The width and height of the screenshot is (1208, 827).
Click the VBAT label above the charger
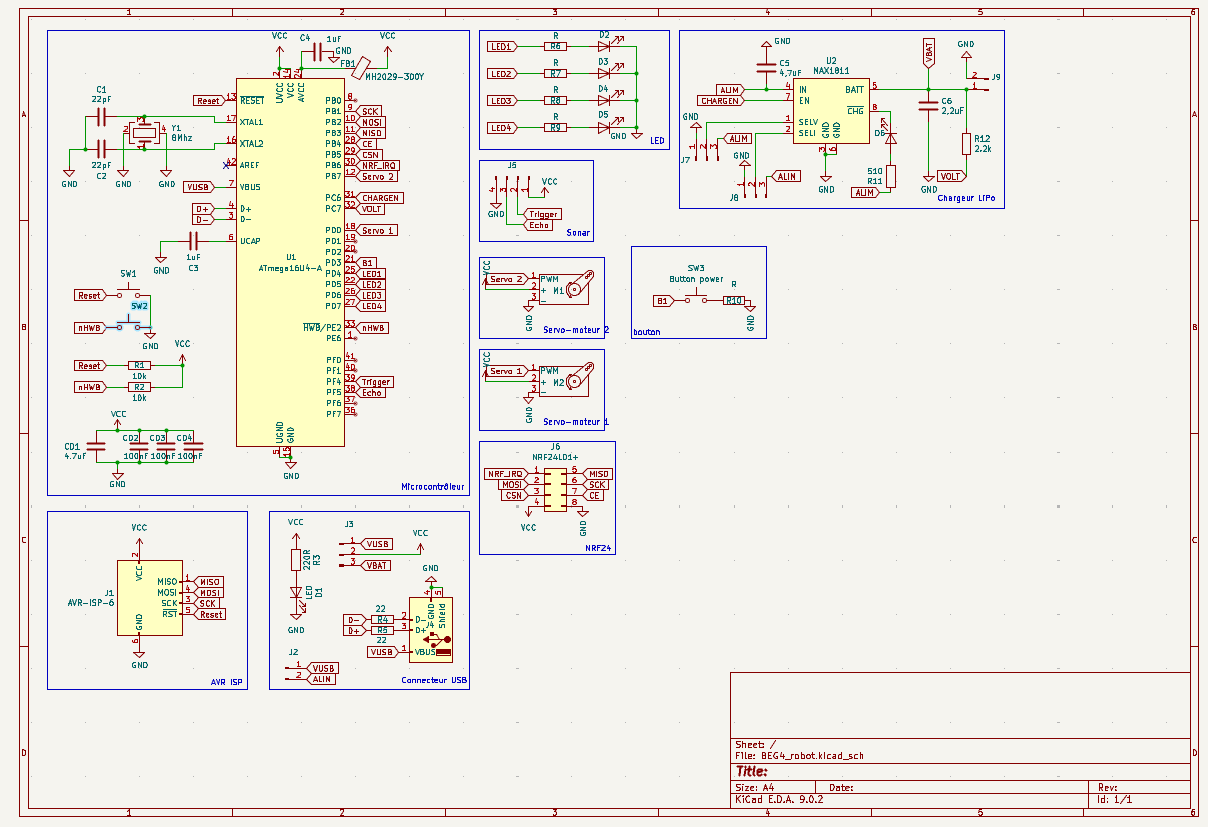point(929,53)
